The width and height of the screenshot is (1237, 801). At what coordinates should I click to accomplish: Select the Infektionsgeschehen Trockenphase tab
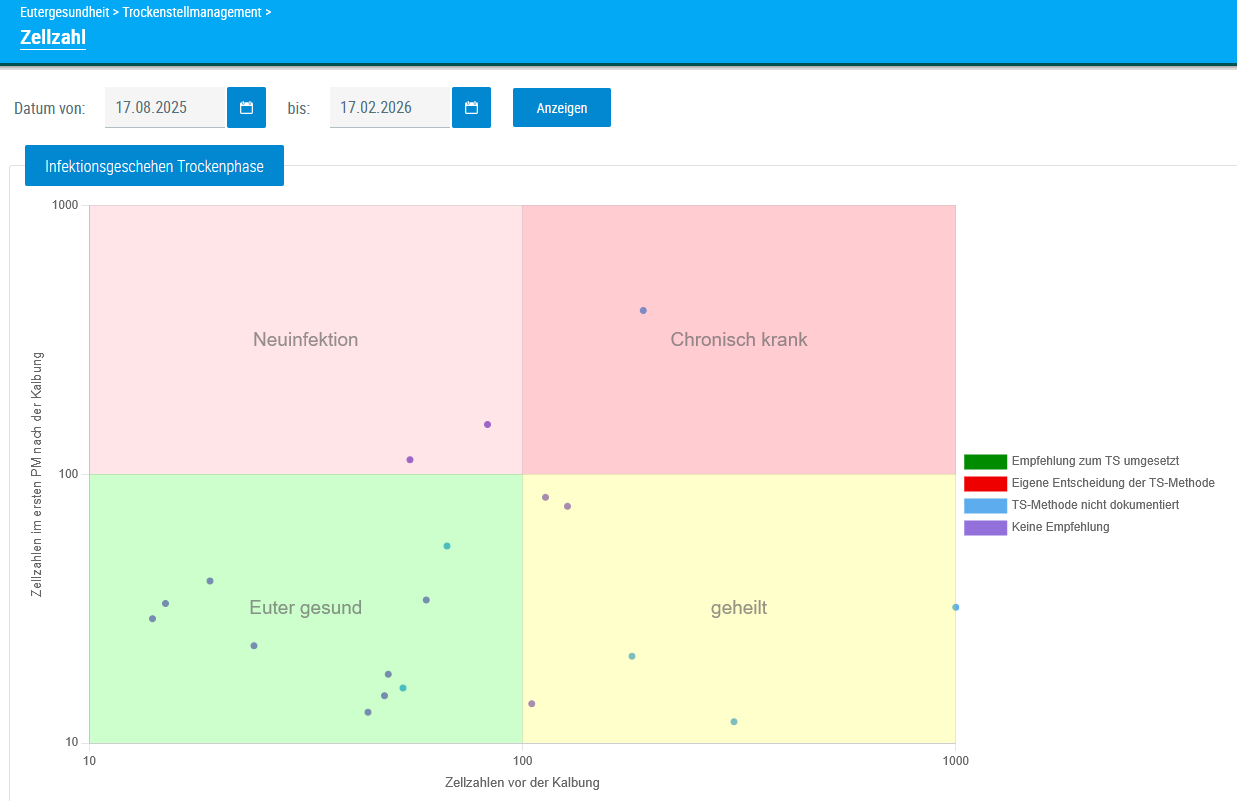154,166
